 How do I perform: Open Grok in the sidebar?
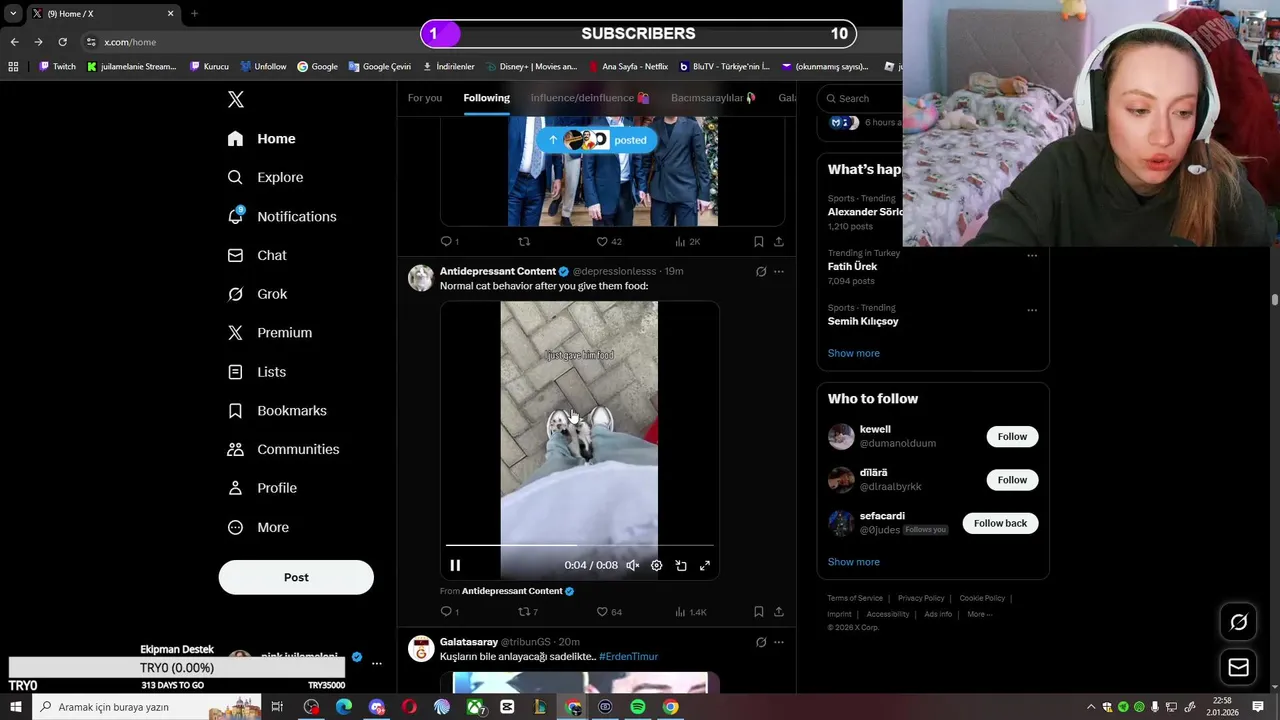257,294
